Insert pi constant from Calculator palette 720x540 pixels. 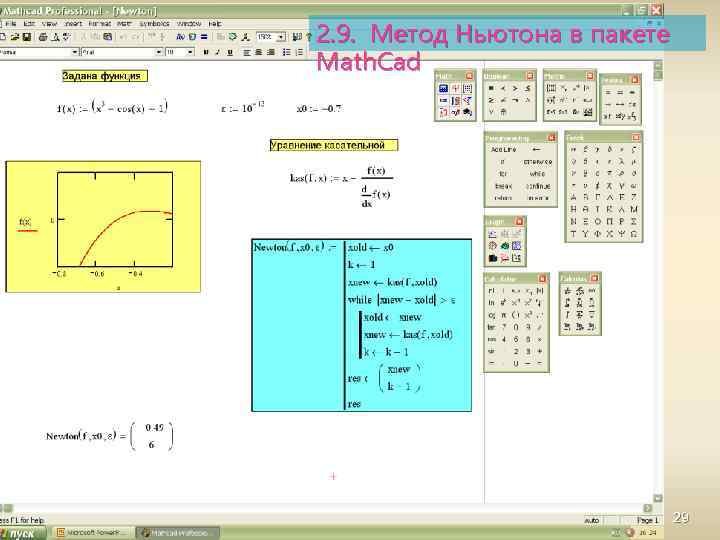pos(504,315)
